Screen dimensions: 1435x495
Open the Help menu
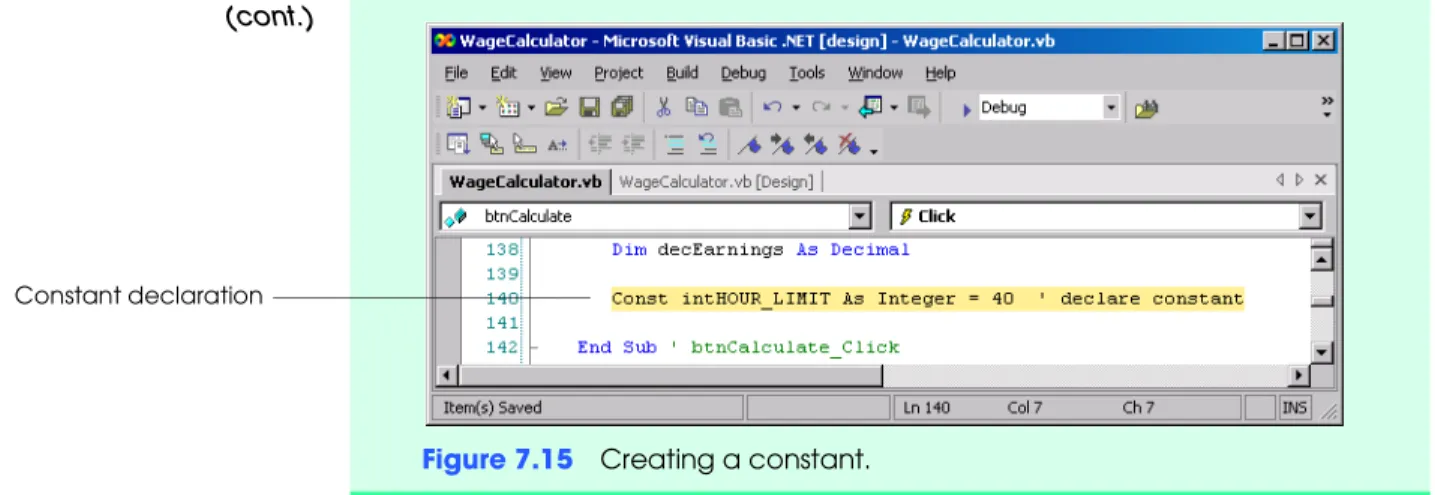940,73
